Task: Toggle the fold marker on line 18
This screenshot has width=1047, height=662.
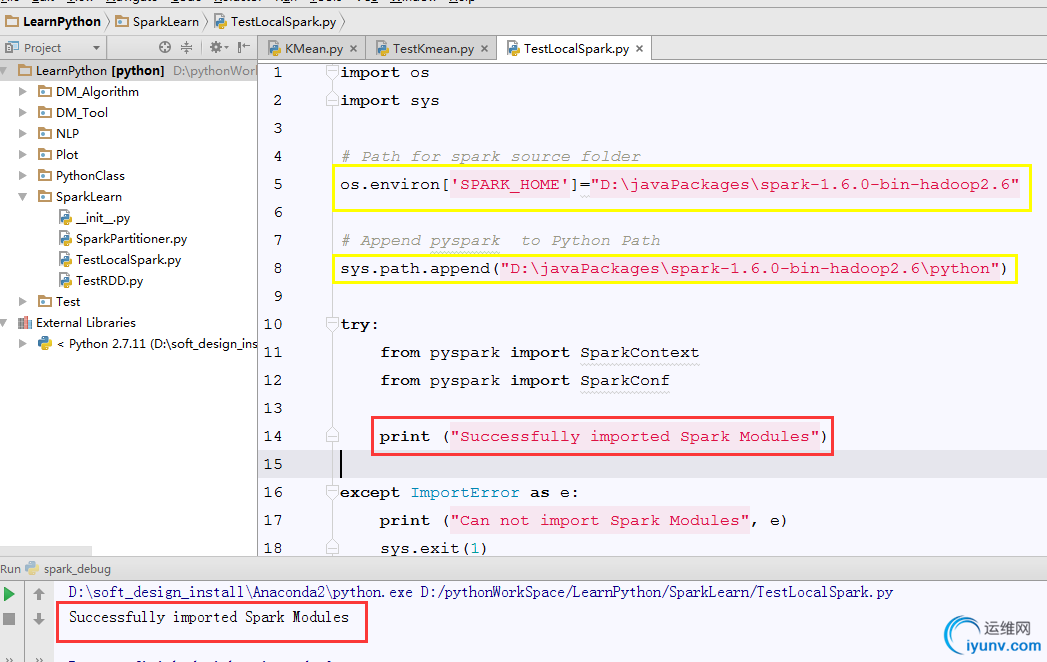Action: tap(332, 548)
